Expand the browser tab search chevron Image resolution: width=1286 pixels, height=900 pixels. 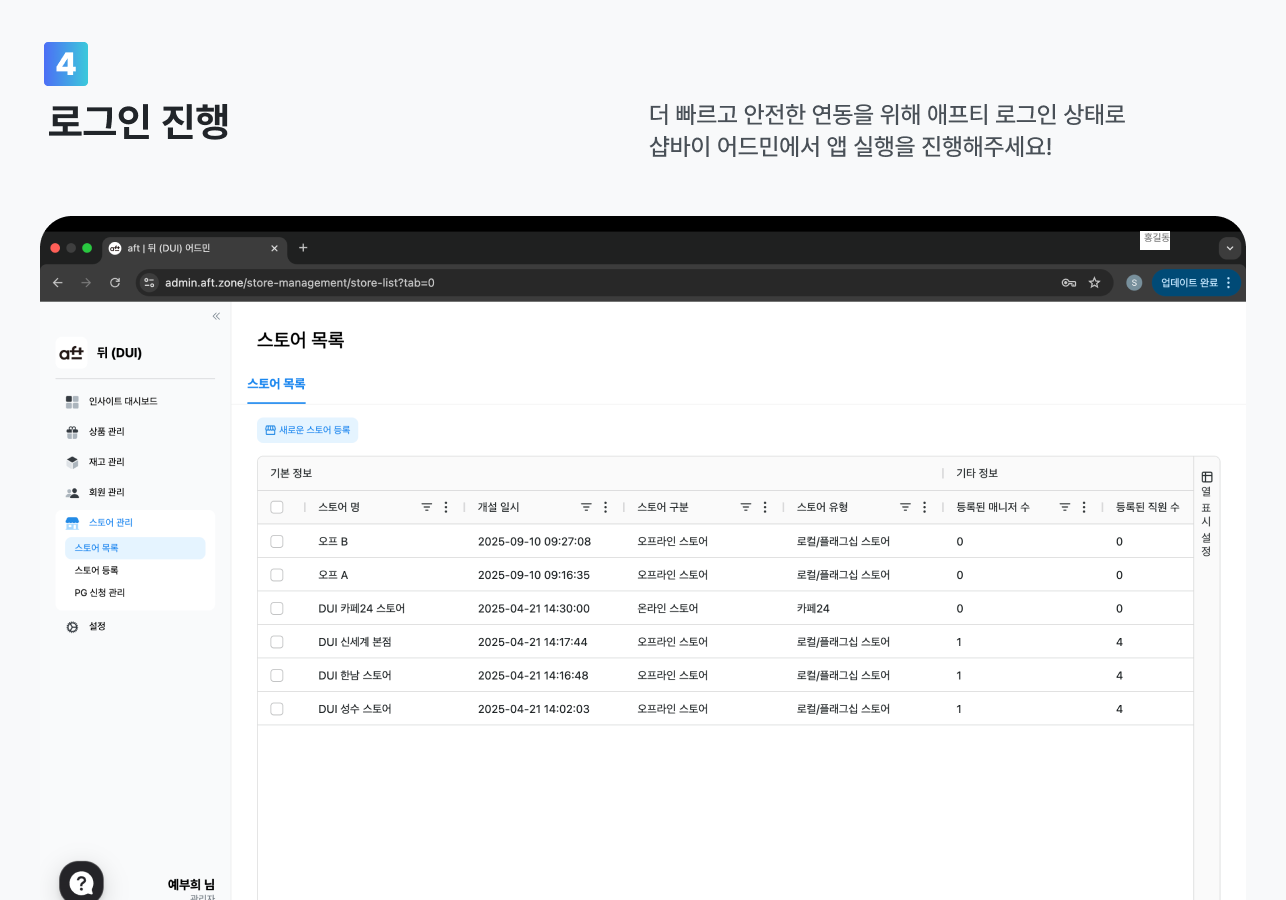click(1229, 248)
